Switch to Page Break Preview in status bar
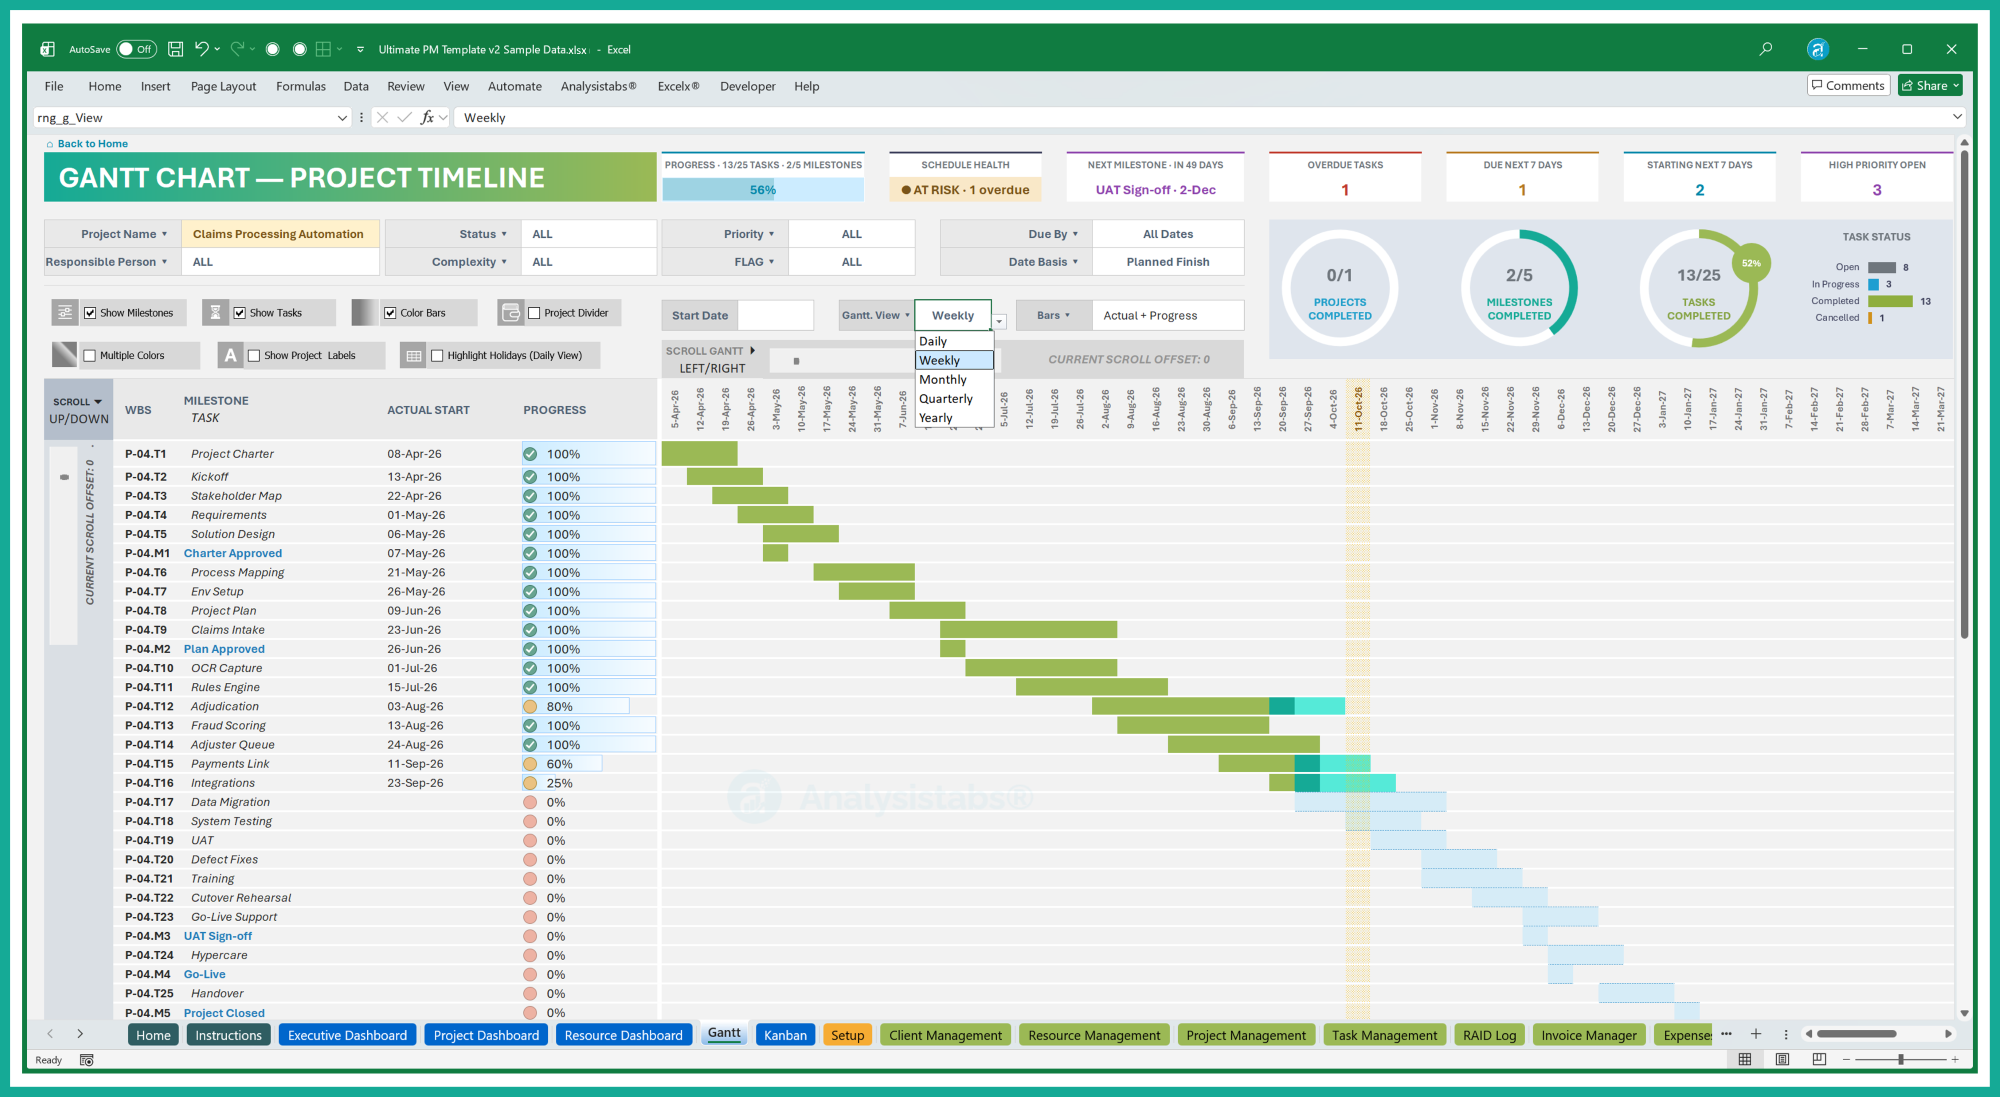The image size is (2000, 1097). tap(1819, 1060)
